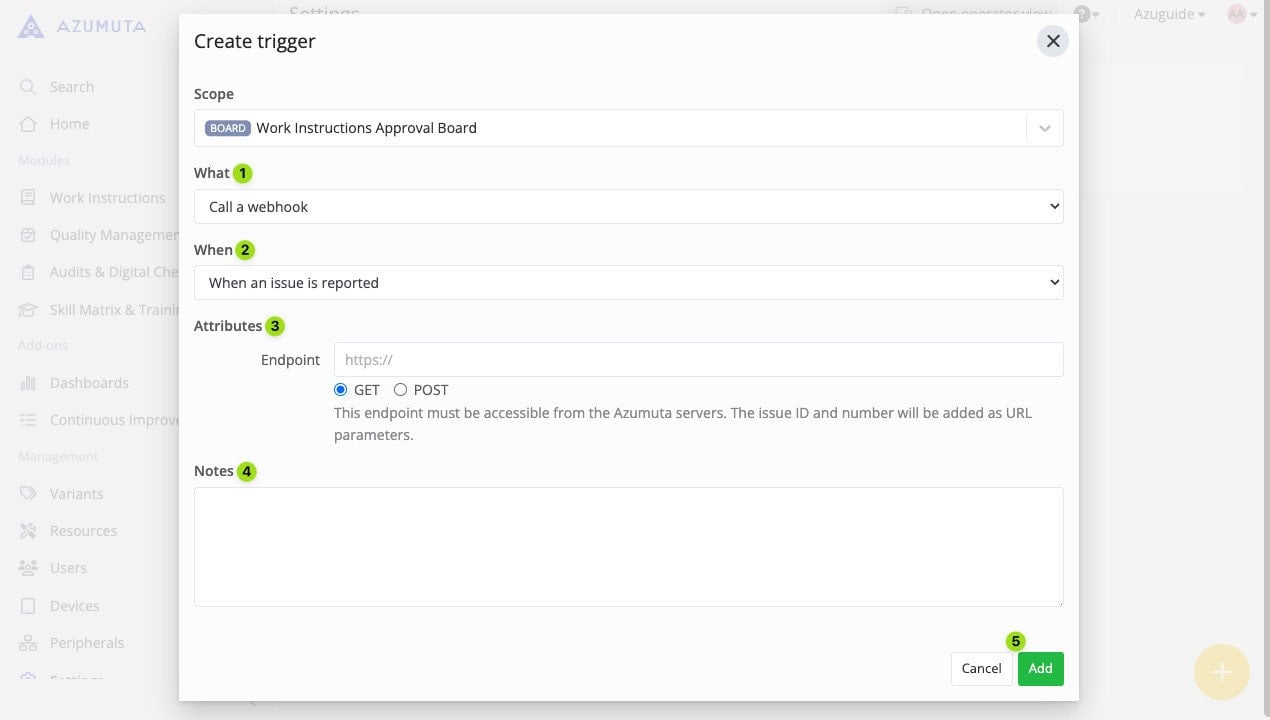Select the POST radio button
The width and height of the screenshot is (1270, 720).
pyautogui.click(x=401, y=390)
